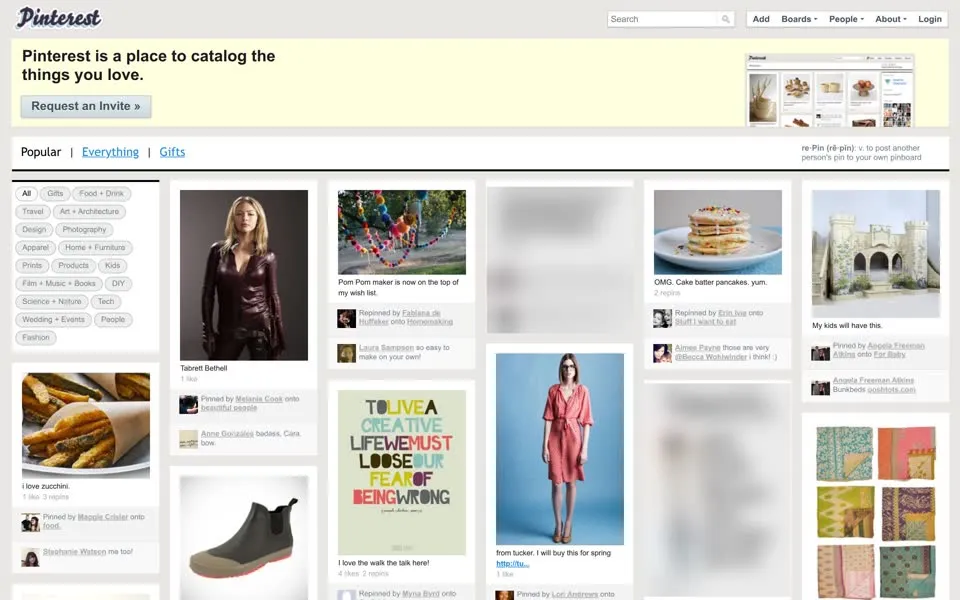This screenshot has height=600, width=960.
Task: Select the Popular tab
Action: (41, 152)
